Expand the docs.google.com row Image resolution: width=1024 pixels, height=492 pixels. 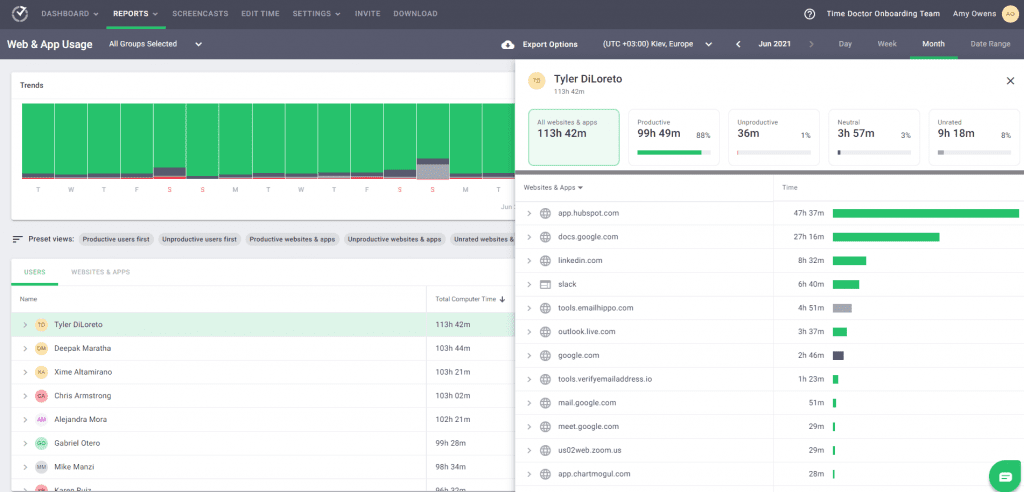click(x=529, y=237)
